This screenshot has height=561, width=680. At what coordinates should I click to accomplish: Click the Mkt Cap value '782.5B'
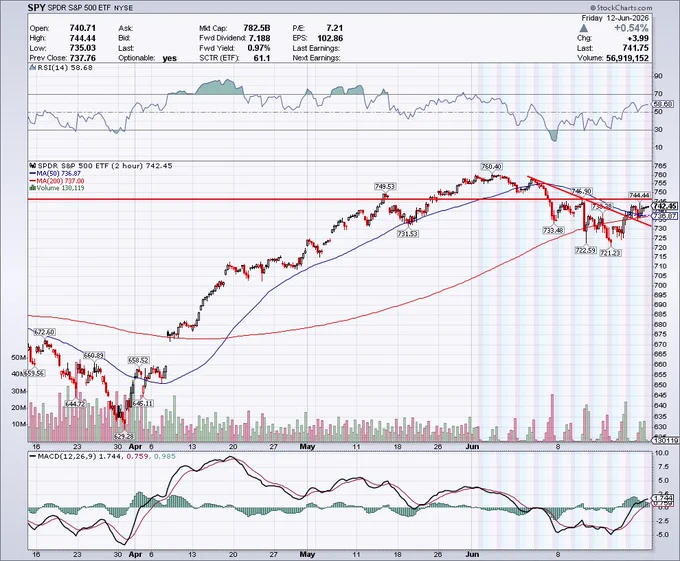(256, 28)
